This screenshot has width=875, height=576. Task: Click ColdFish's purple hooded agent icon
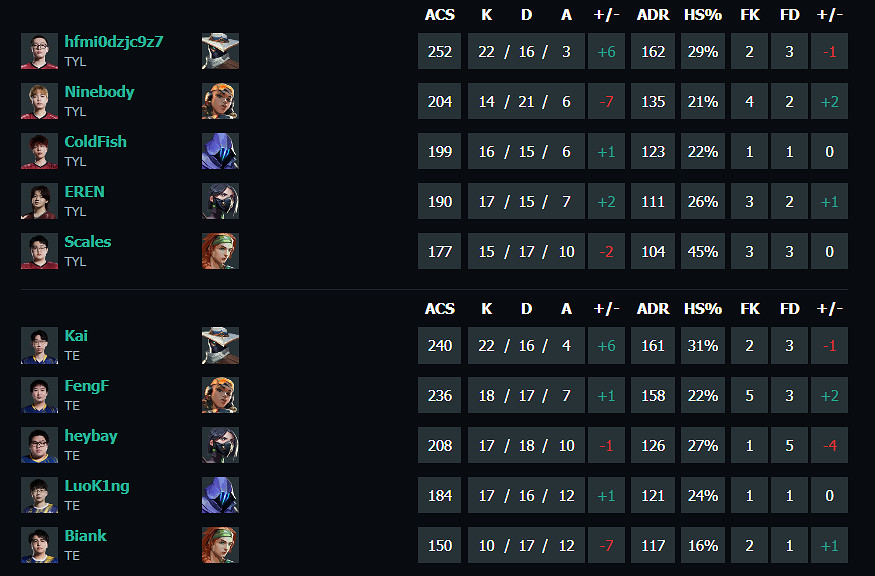click(x=220, y=151)
